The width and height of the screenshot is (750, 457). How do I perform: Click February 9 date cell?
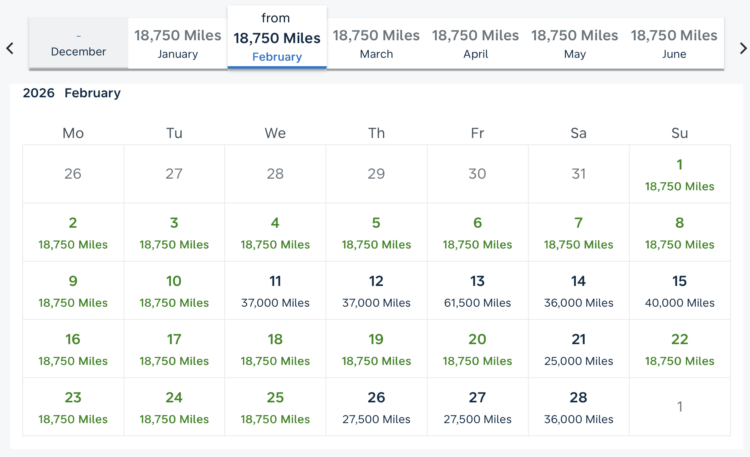click(73, 290)
